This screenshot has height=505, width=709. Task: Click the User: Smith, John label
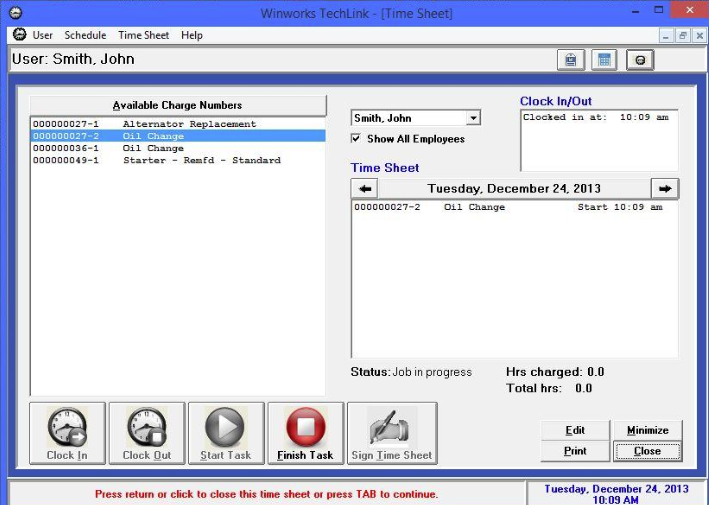73,59
